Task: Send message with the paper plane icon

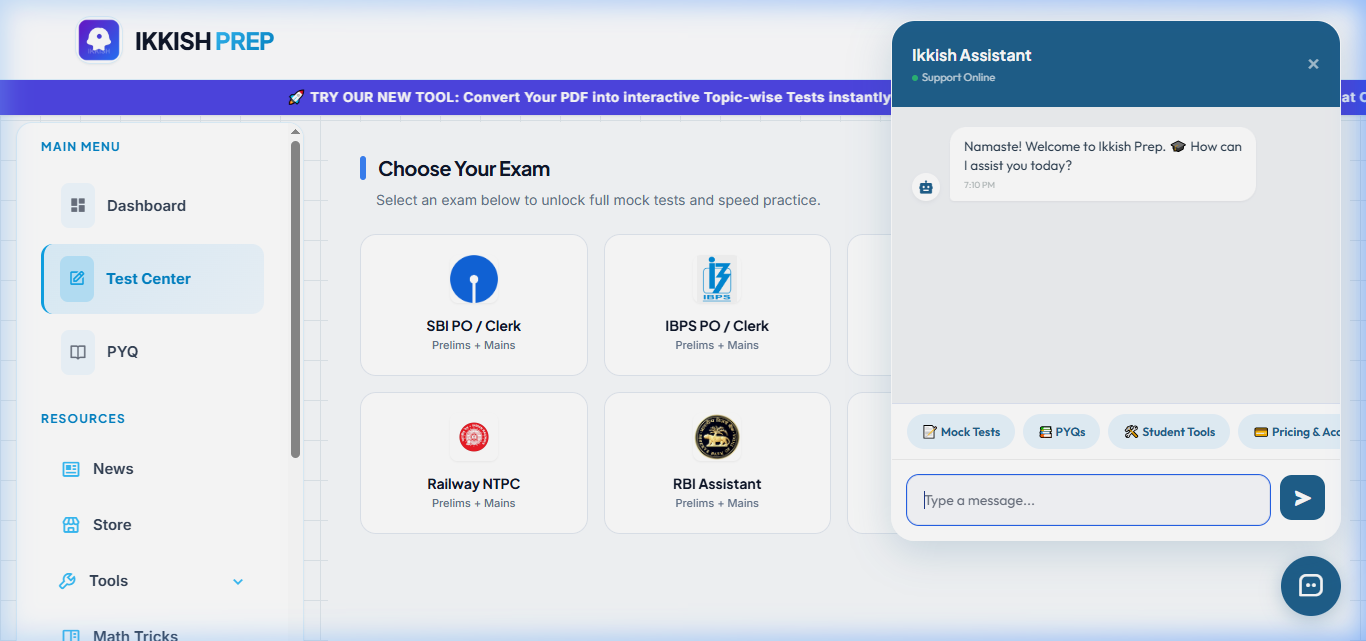Action: [1302, 498]
